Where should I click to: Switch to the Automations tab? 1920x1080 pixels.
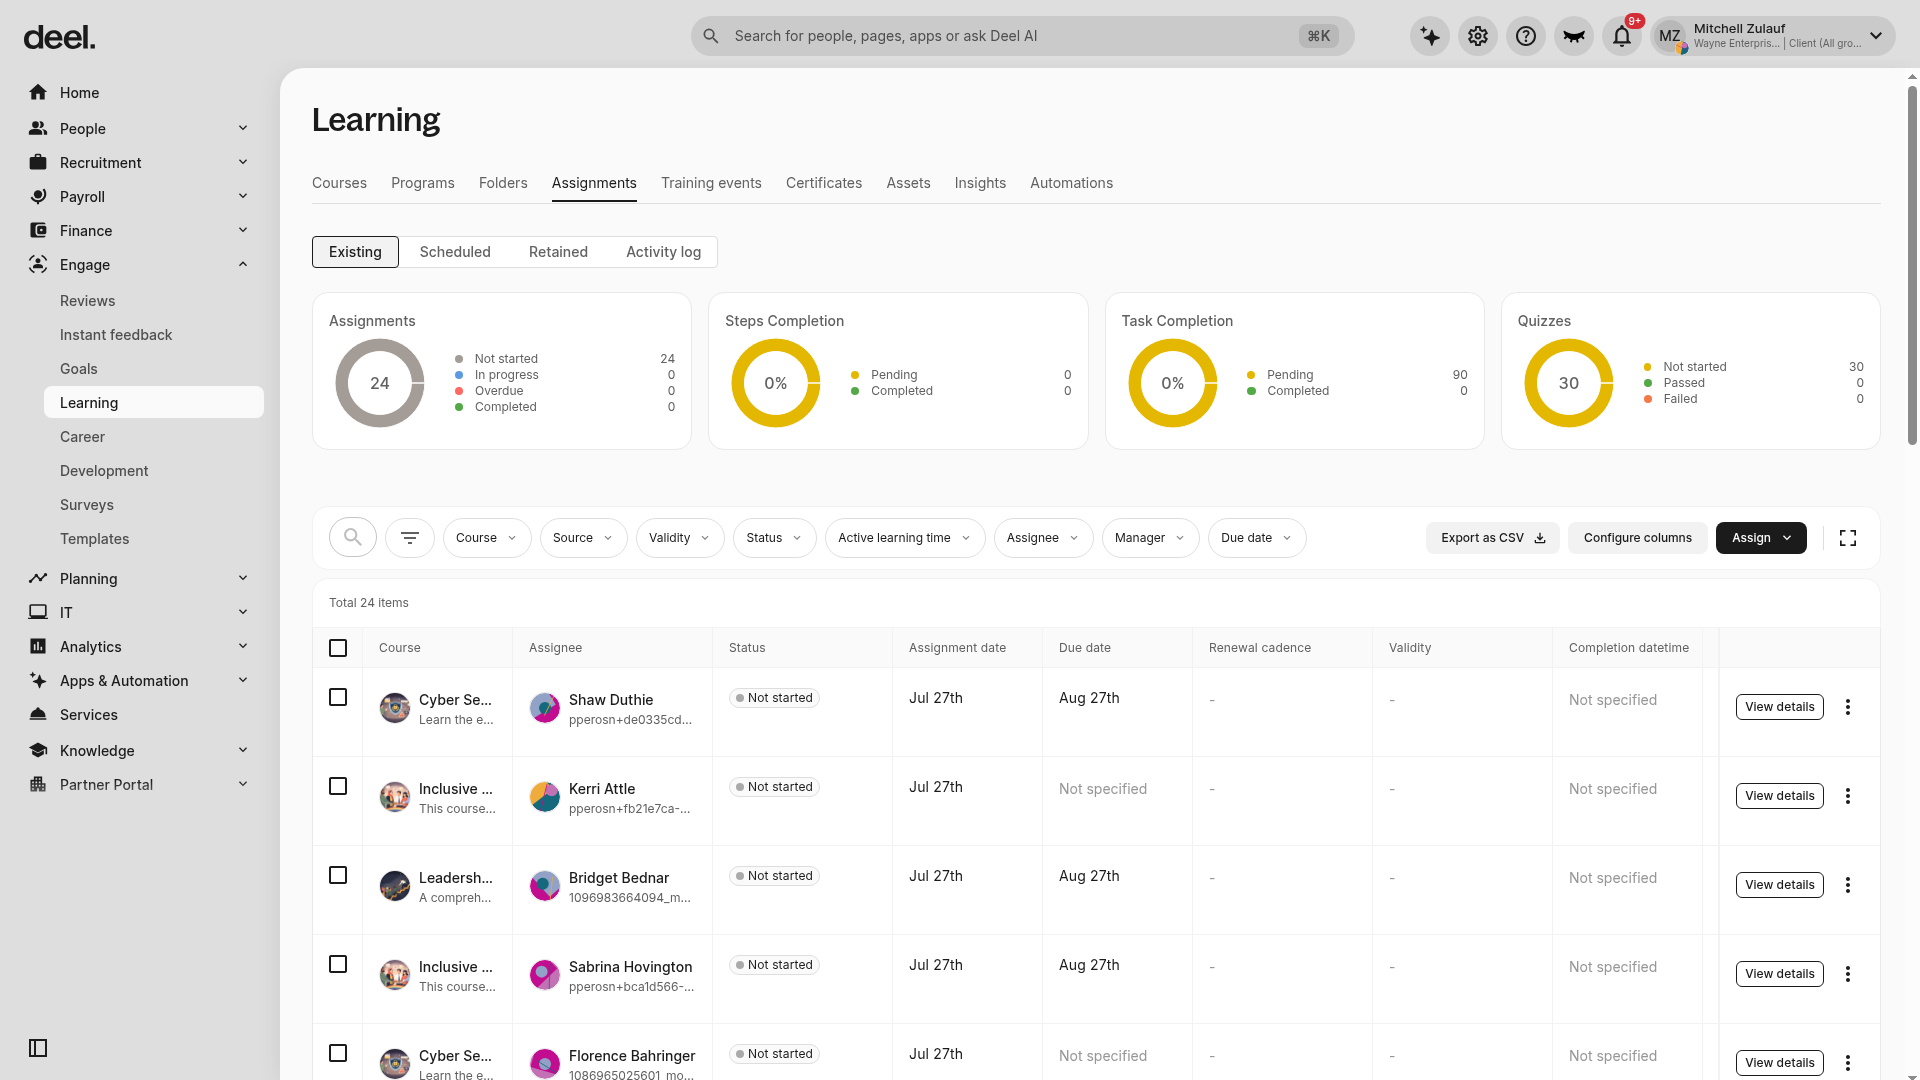click(1071, 183)
